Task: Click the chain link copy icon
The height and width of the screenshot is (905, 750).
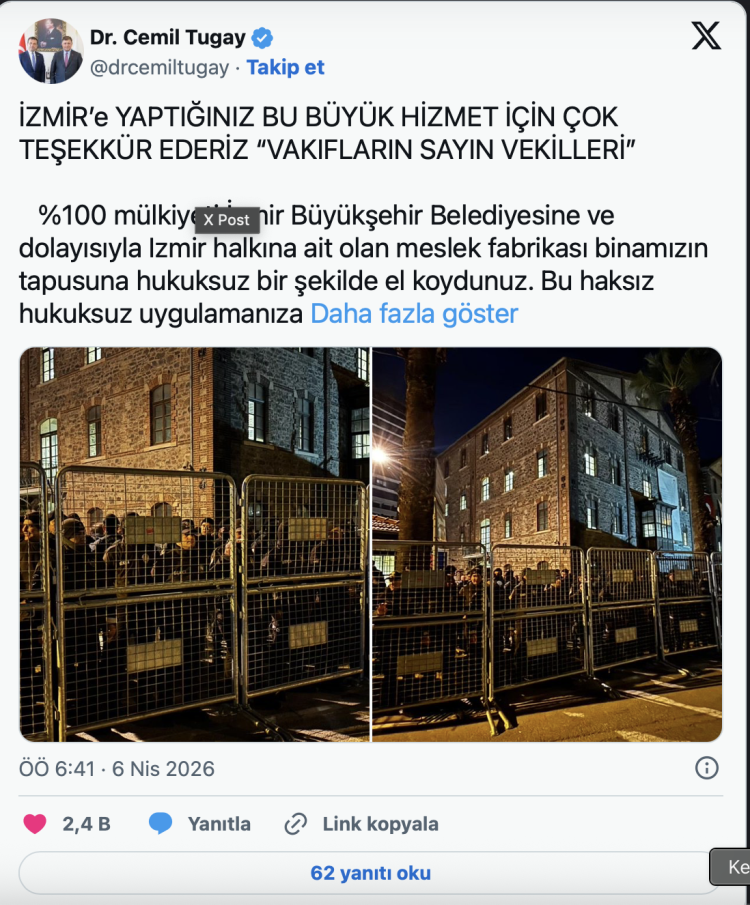Action: (x=296, y=824)
